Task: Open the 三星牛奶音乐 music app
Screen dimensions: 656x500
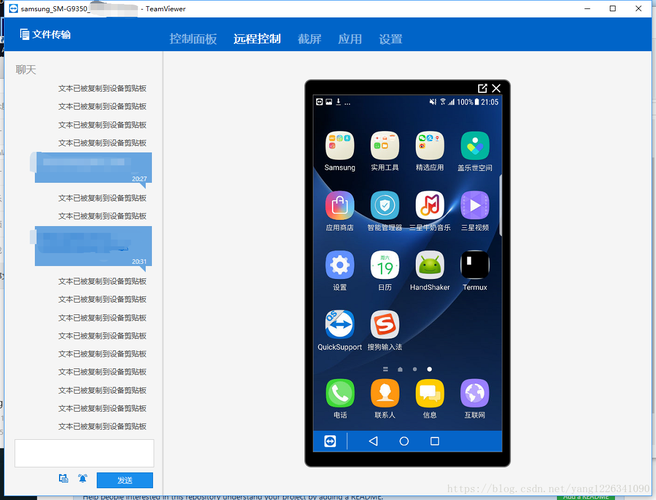Action: pos(430,205)
